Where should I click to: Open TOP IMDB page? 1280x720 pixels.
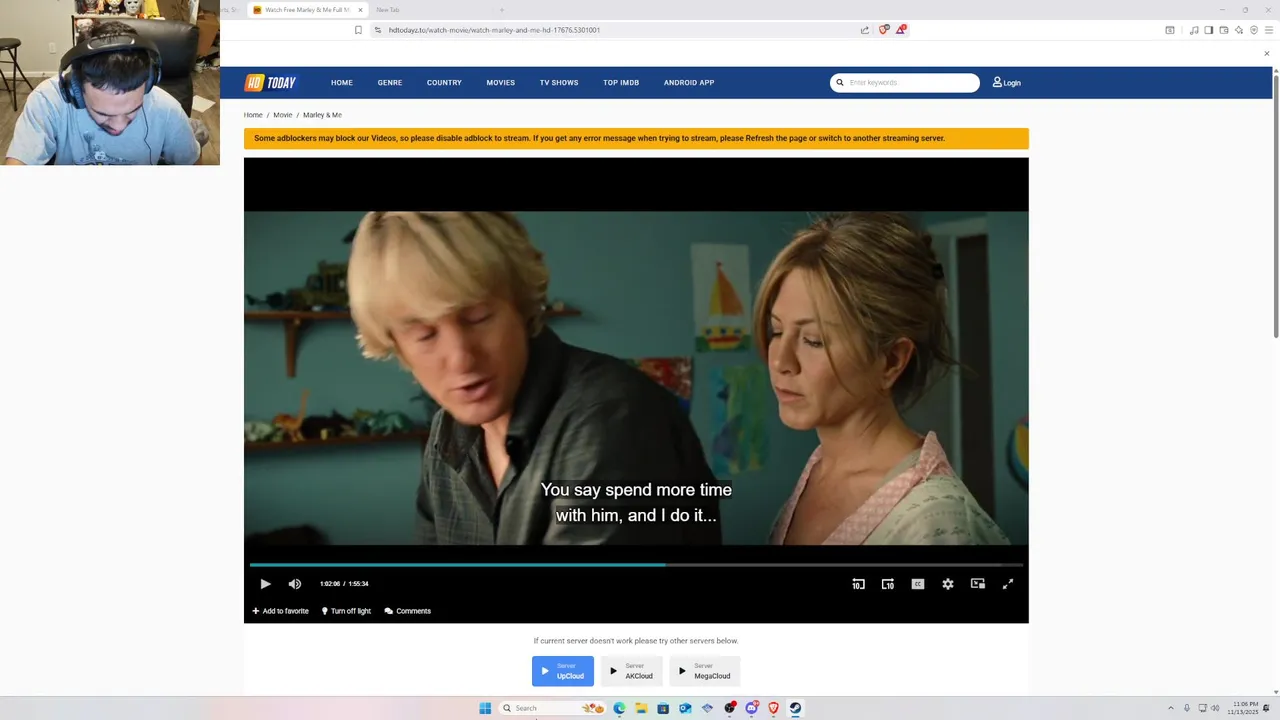pos(621,83)
